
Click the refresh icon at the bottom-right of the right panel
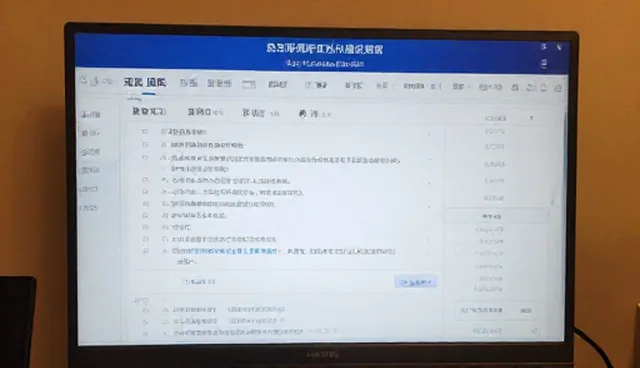pyautogui.click(x=535, y=331)
